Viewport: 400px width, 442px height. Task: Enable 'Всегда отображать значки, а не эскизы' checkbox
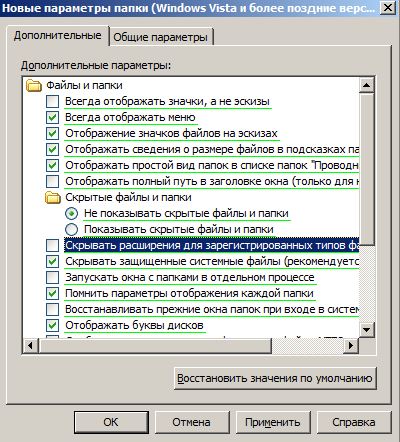52,101
